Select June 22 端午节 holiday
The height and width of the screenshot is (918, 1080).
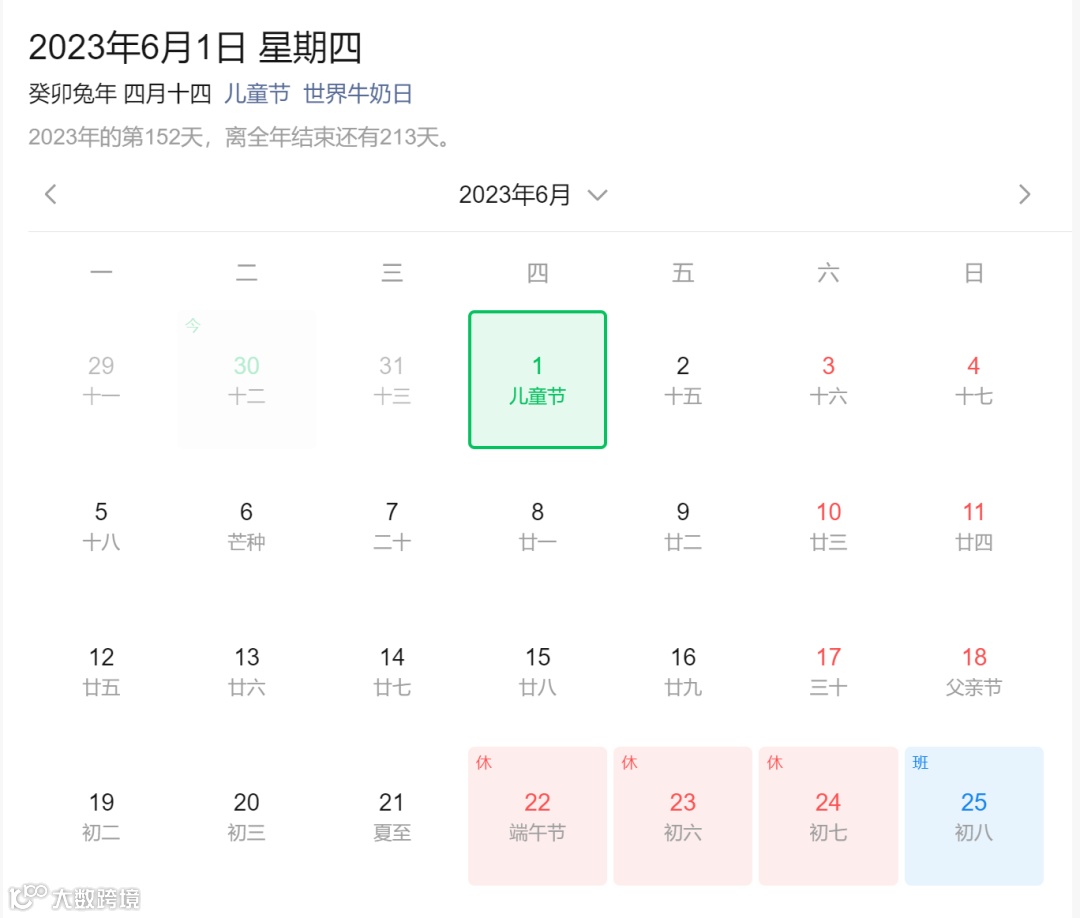[537, 815]
